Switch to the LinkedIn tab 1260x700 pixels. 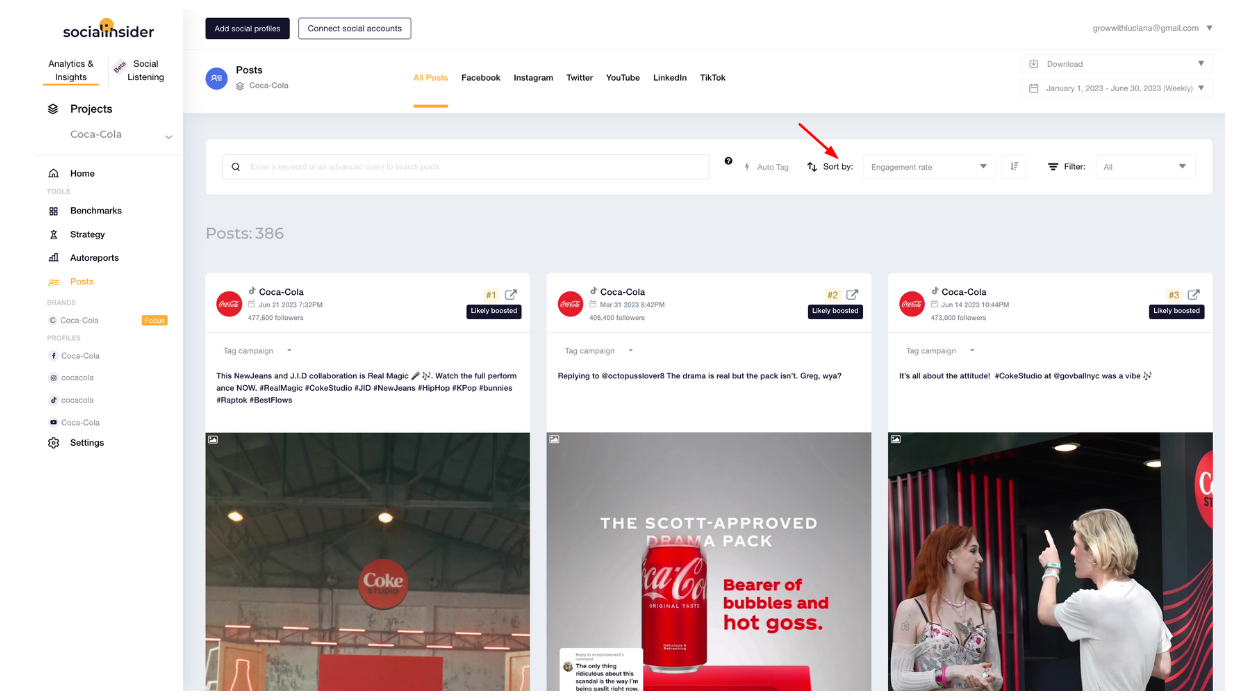pyautogui.click(x=670, y=78)
